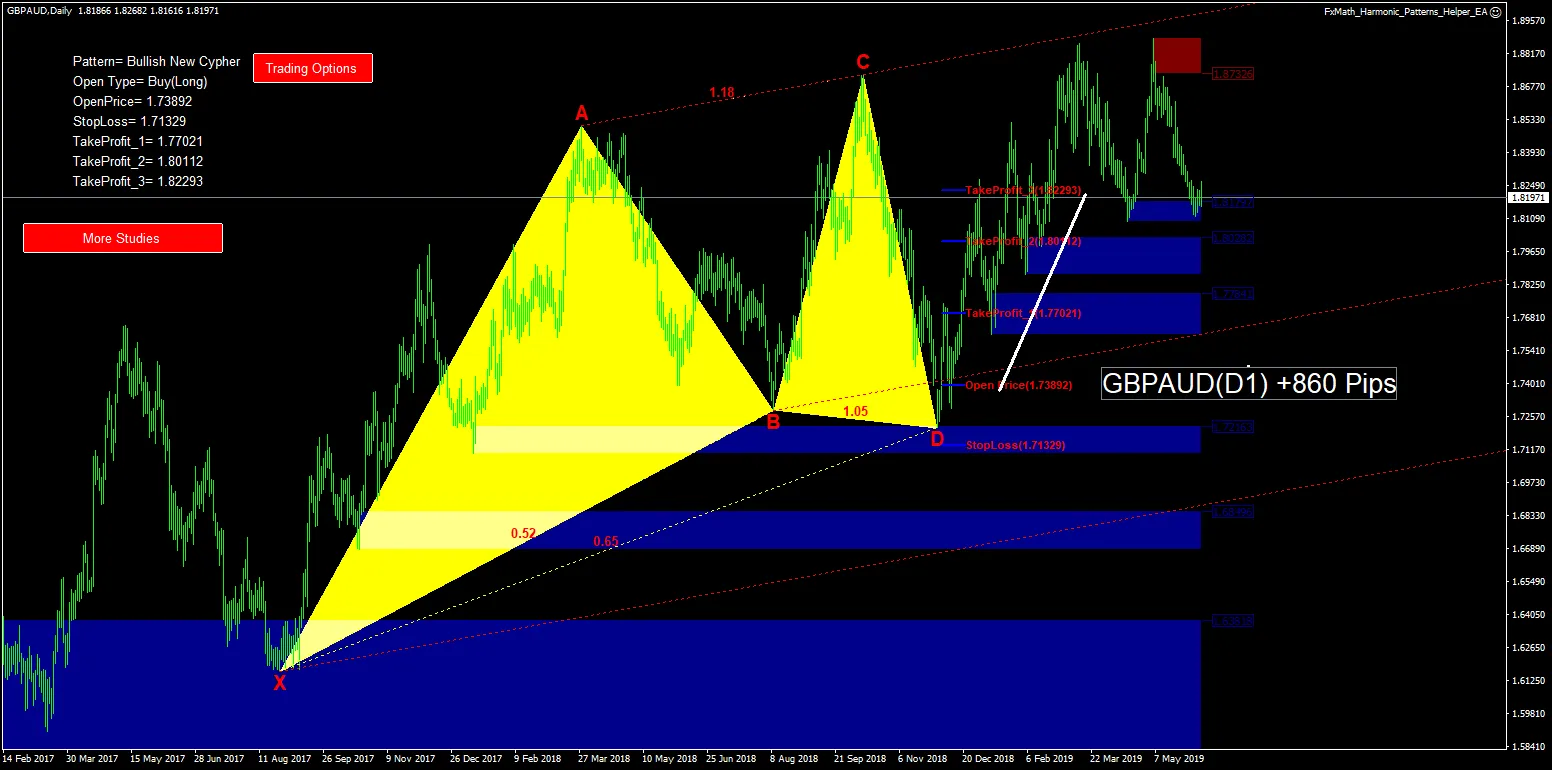Screen dimensions: 1552x770
Task: Click the 21 Sep 2018 date on time axis
Action: pos(861,759)
